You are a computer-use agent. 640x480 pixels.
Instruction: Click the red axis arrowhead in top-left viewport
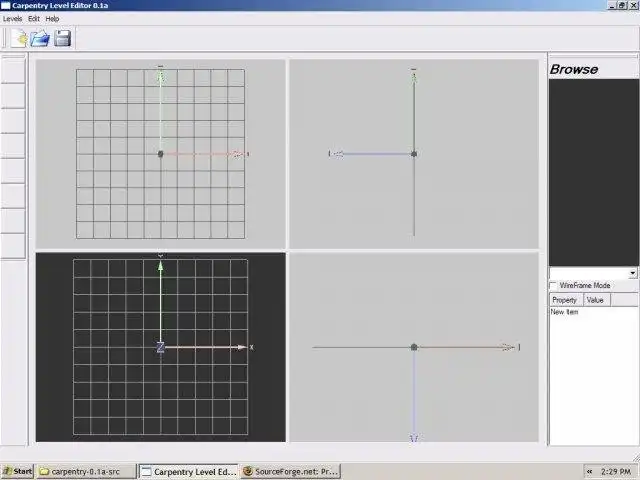pyautogui.click(x=238, y=154)
